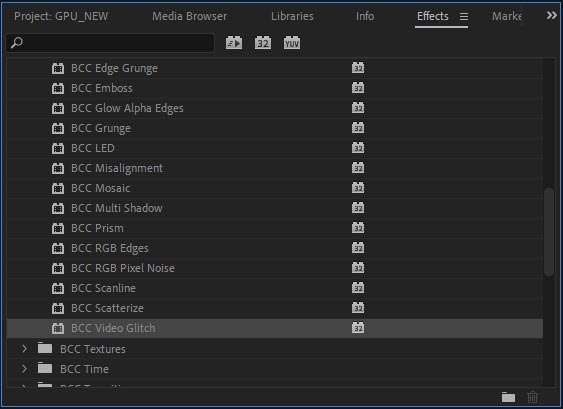Select the BCC Prism effect
563x409 pixels.
(97, 228)
